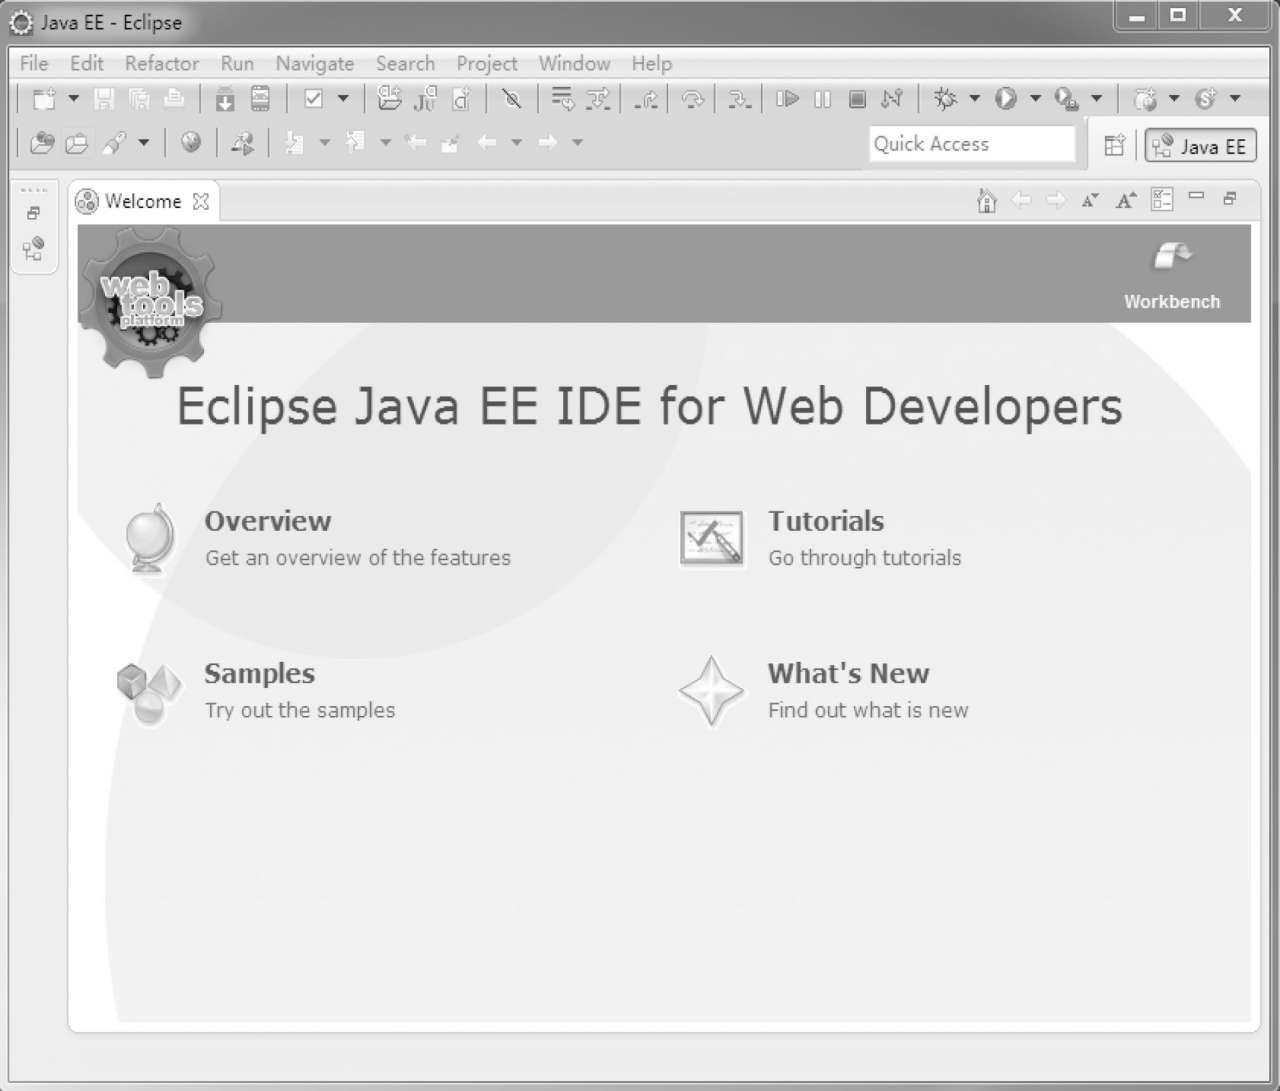The height and width of the screenshot is (1091, 1280).
Task: Go to the Workbench
Action: click(1172, 276)
